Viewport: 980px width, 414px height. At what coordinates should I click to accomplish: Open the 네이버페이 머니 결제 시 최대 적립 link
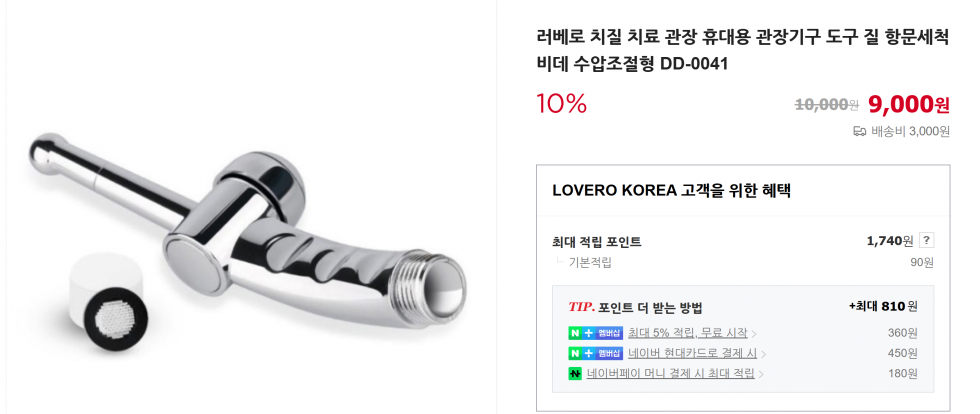(x=671, y=373)
